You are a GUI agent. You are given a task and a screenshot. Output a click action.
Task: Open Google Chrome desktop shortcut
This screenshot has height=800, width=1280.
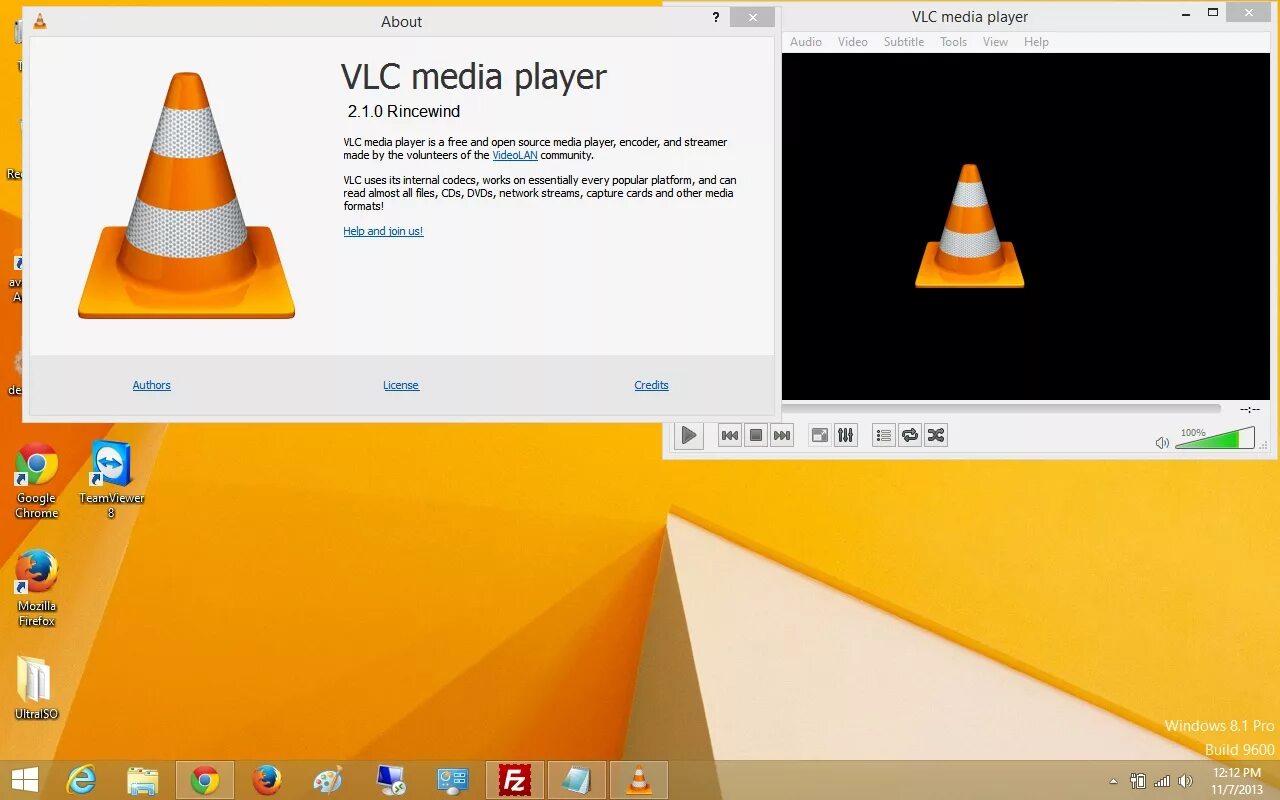[x=37, y=482]
